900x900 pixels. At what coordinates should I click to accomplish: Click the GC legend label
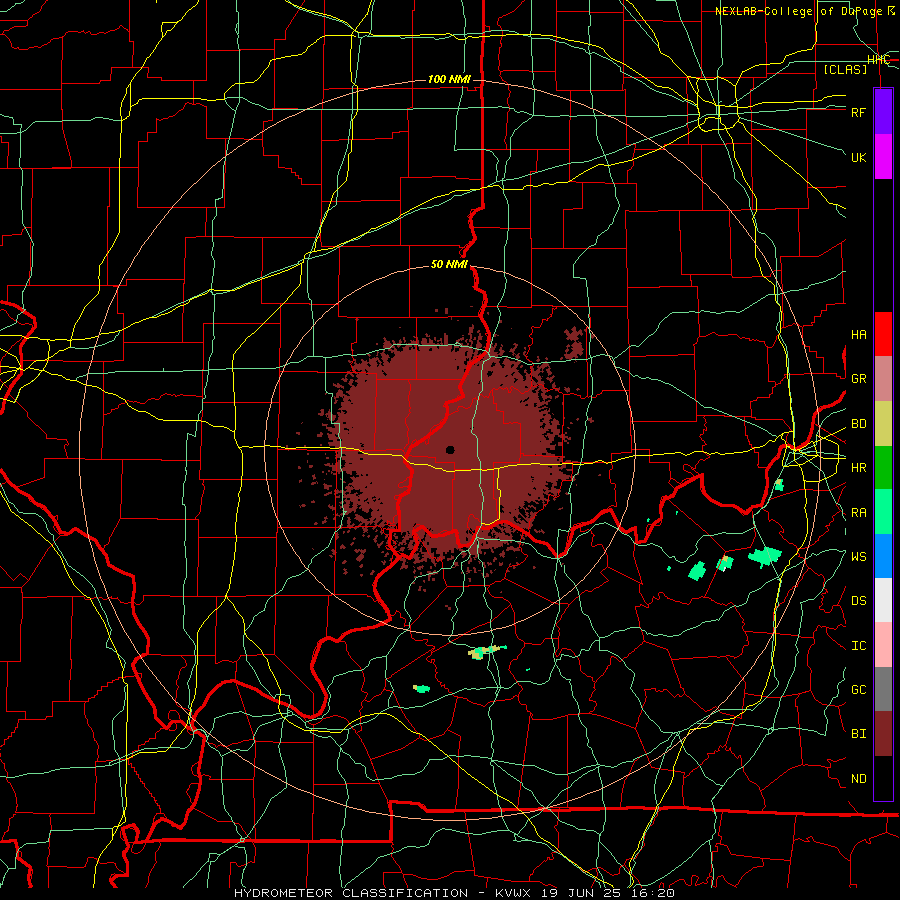click(x=859, y=690)
